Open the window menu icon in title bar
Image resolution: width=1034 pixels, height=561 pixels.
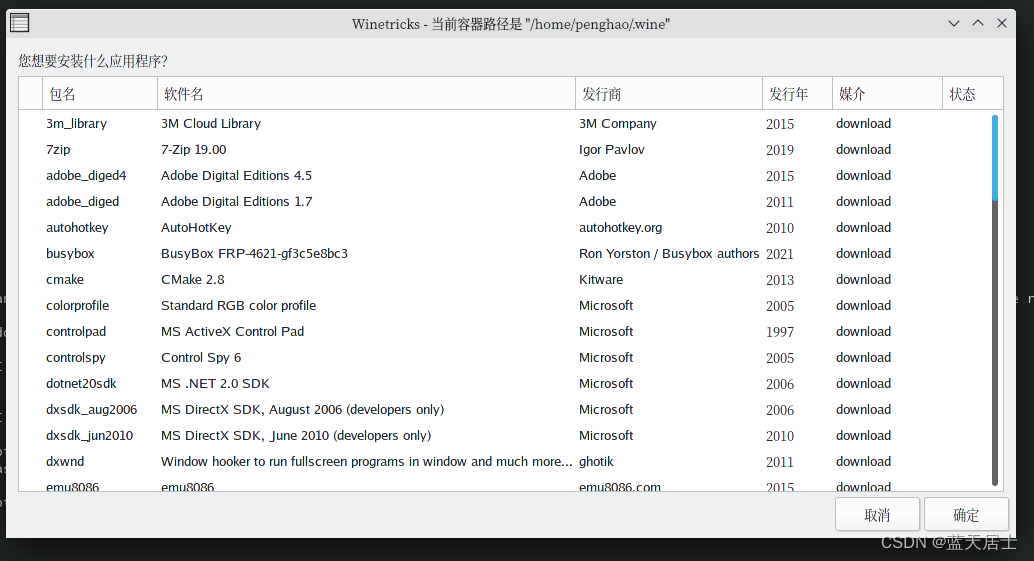20,23
